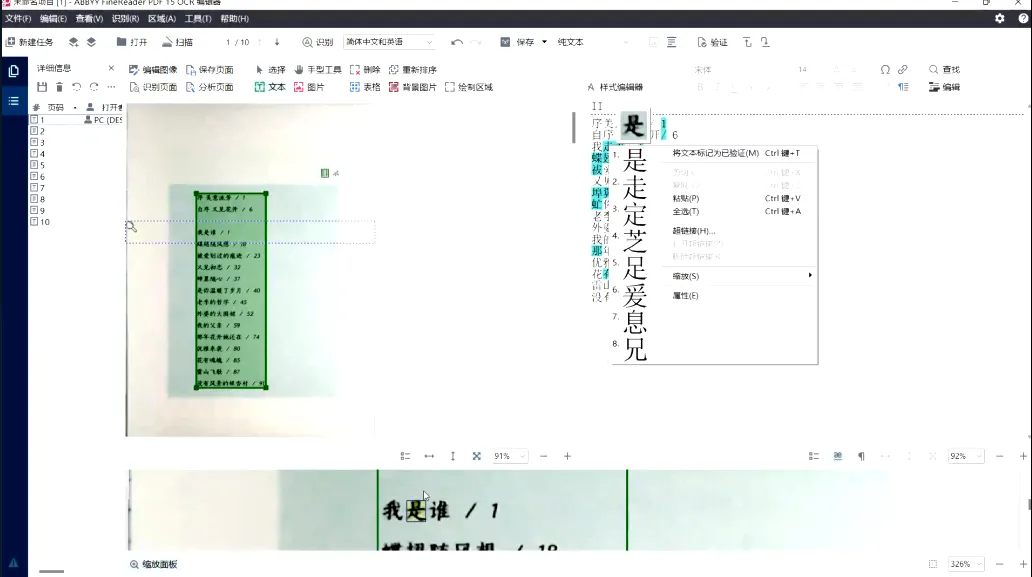1032x577 pixels.
Task: Toggle the pilcrow non-printing characters button
Action: [x=861, y=456]
